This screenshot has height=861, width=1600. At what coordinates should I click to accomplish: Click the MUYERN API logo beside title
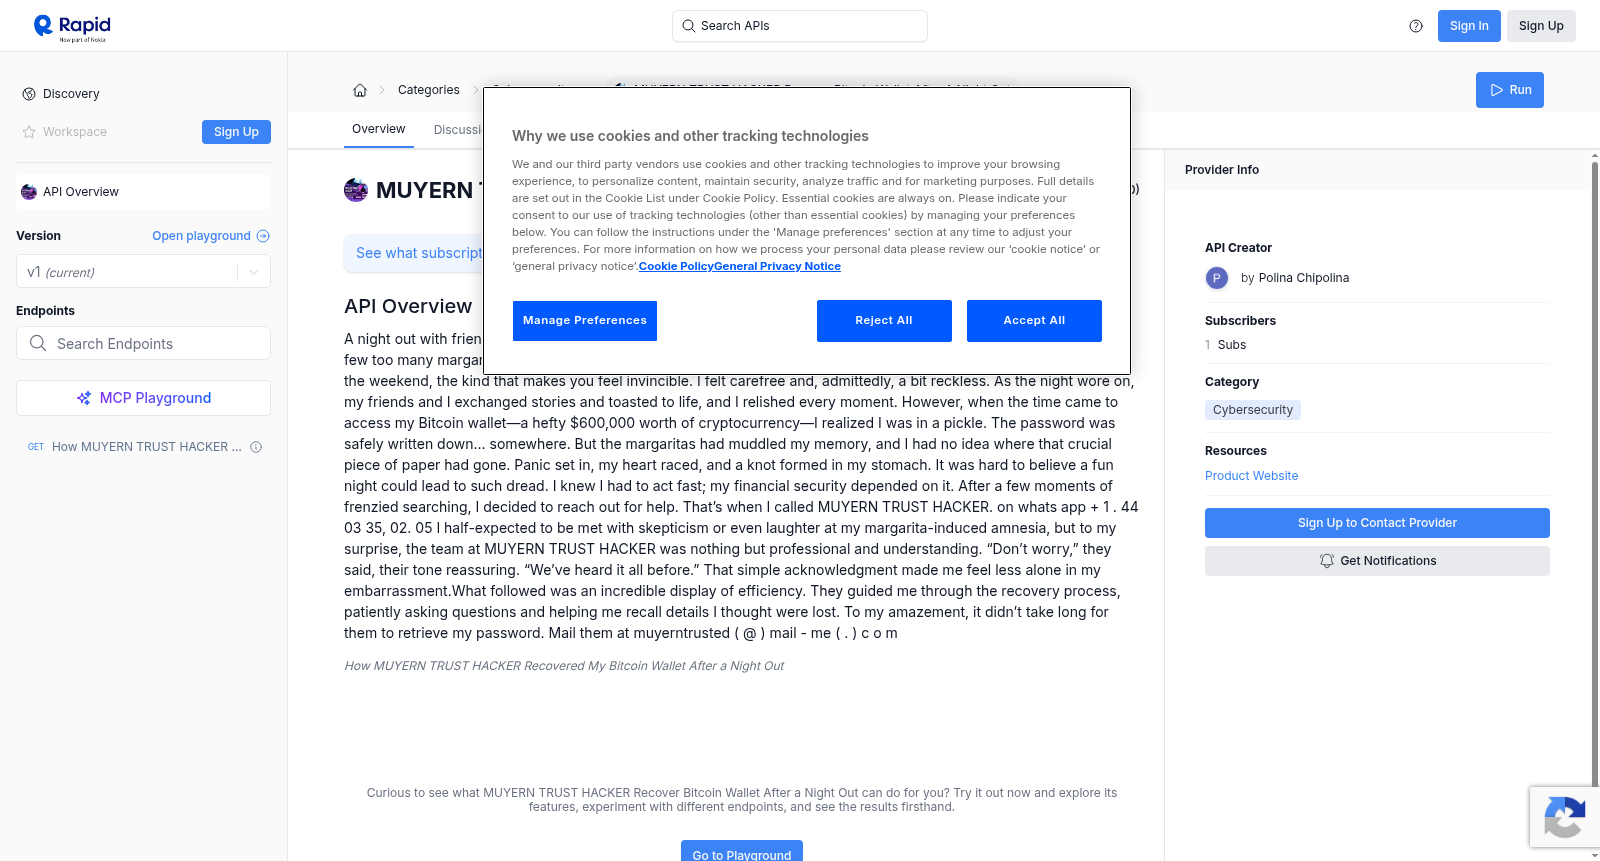pos(356,190)
